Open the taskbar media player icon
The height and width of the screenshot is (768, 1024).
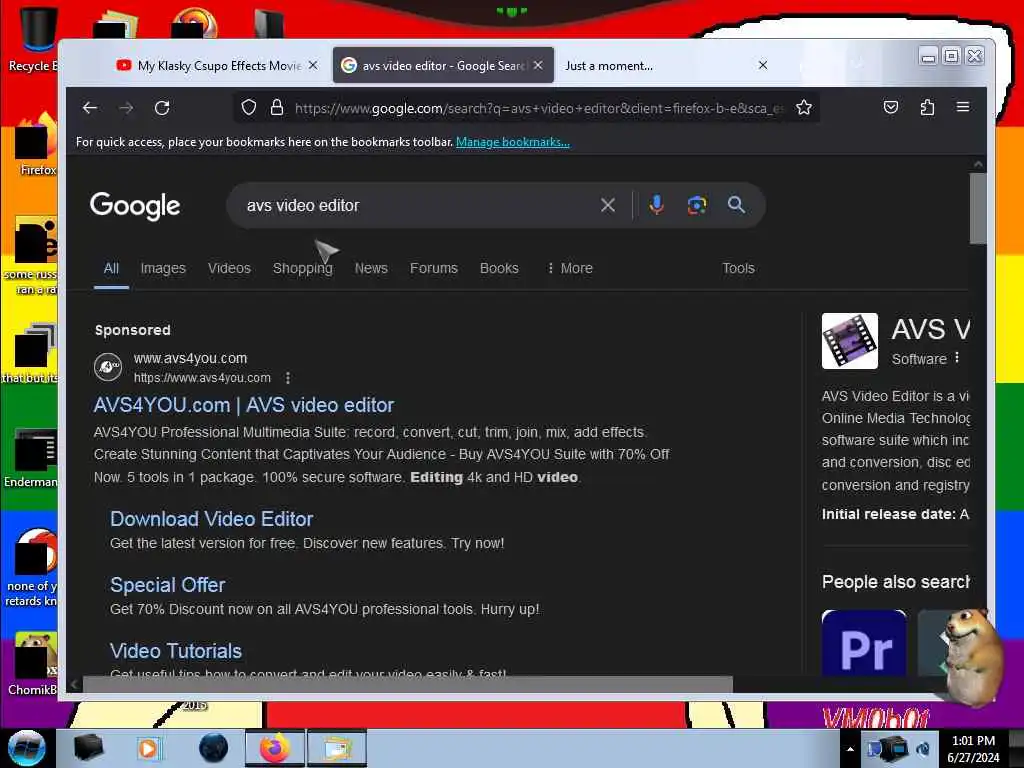(148, 748)
